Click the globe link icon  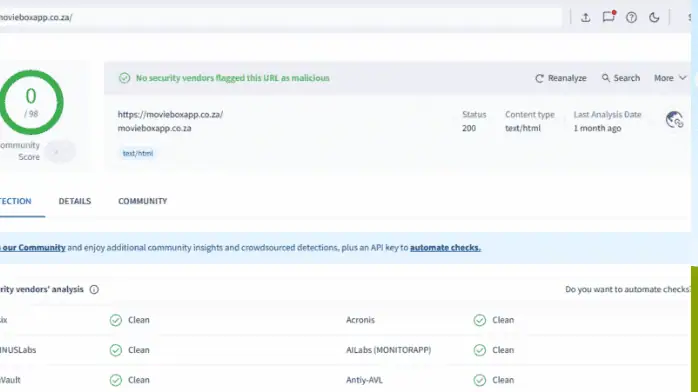674,120
